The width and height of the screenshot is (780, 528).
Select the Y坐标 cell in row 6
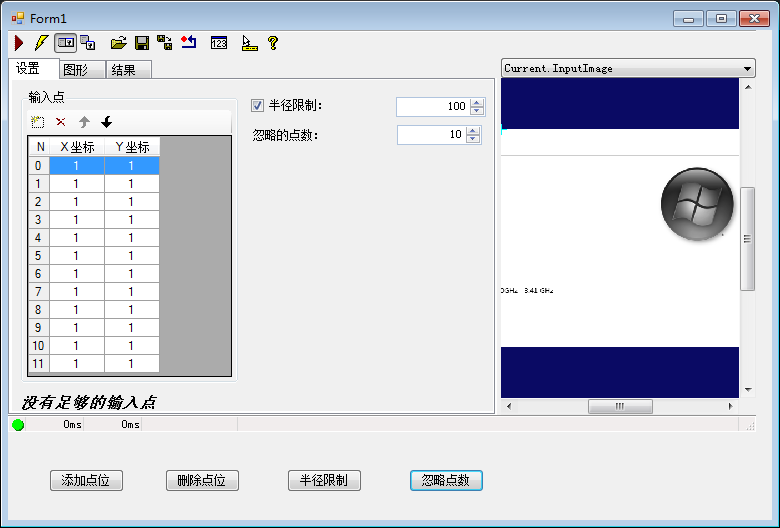pos(132,274)
